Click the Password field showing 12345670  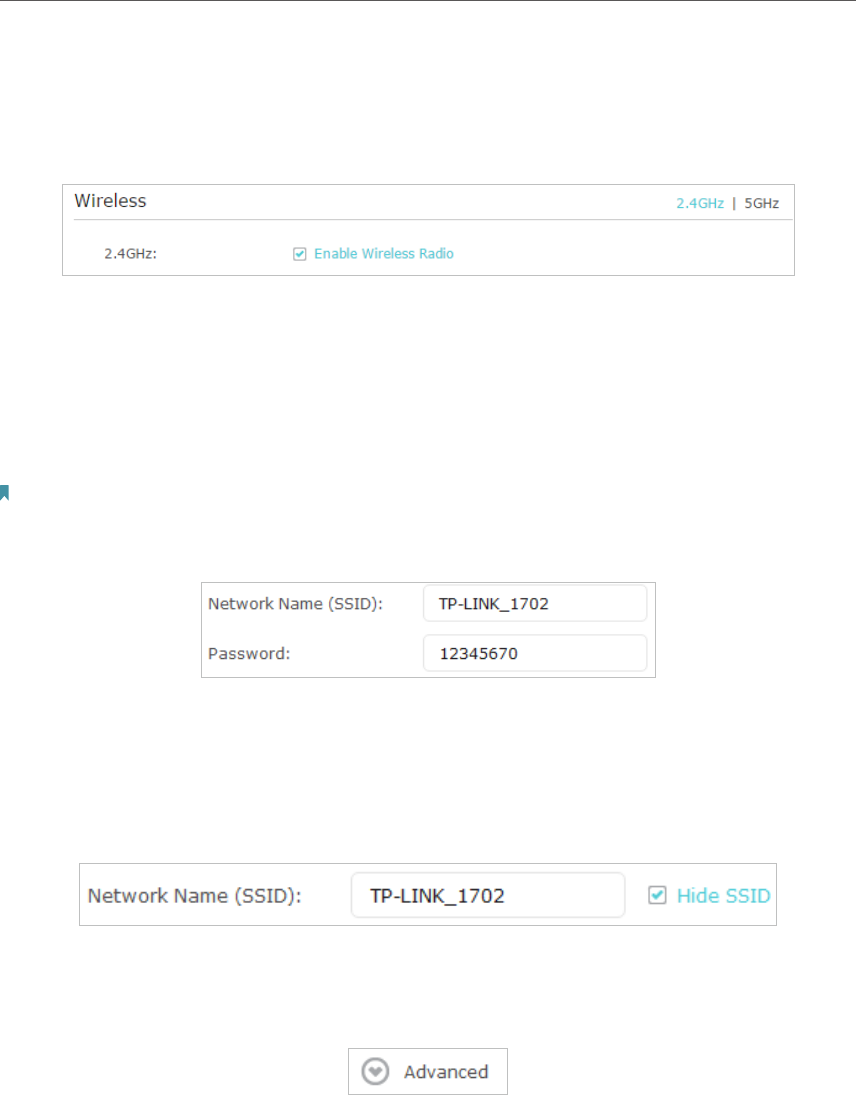click(535, 653)
